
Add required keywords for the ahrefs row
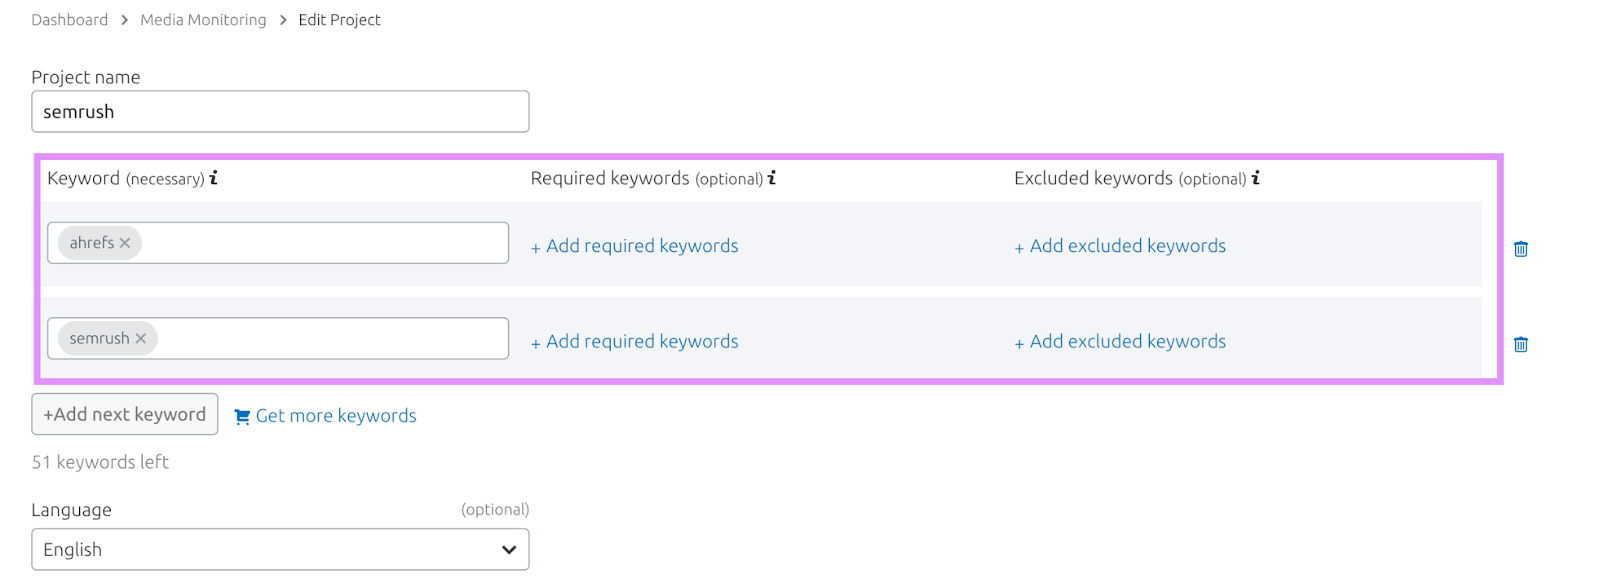pyautogui.click(x=641, y=246)
